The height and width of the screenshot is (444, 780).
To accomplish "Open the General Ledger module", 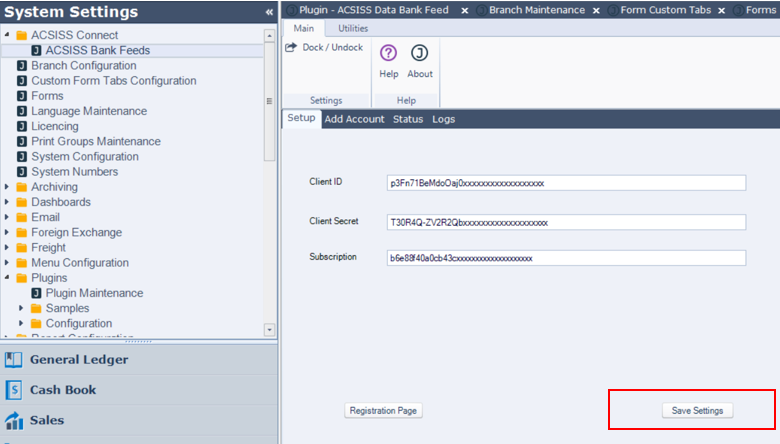I will coord(78,360).
